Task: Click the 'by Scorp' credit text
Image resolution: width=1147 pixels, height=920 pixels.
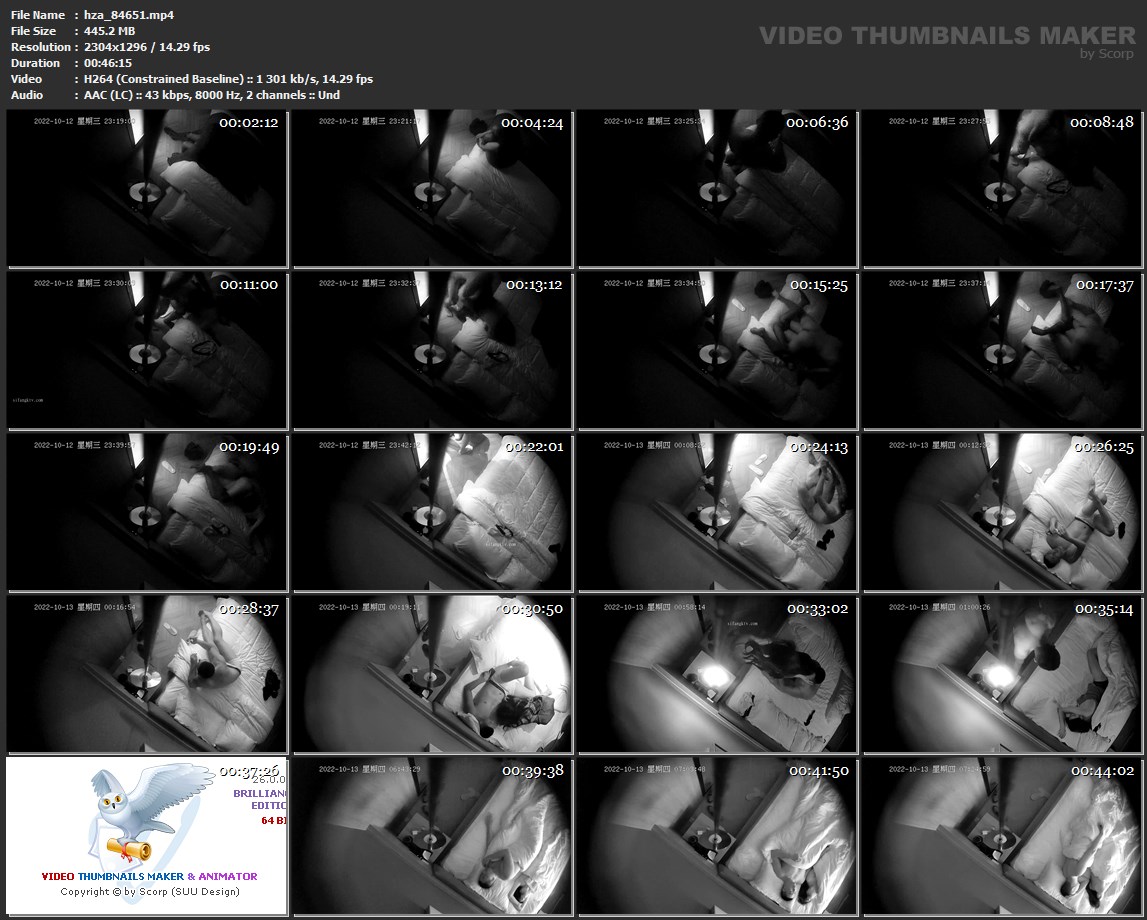Action: click(x=1107, y=53)
